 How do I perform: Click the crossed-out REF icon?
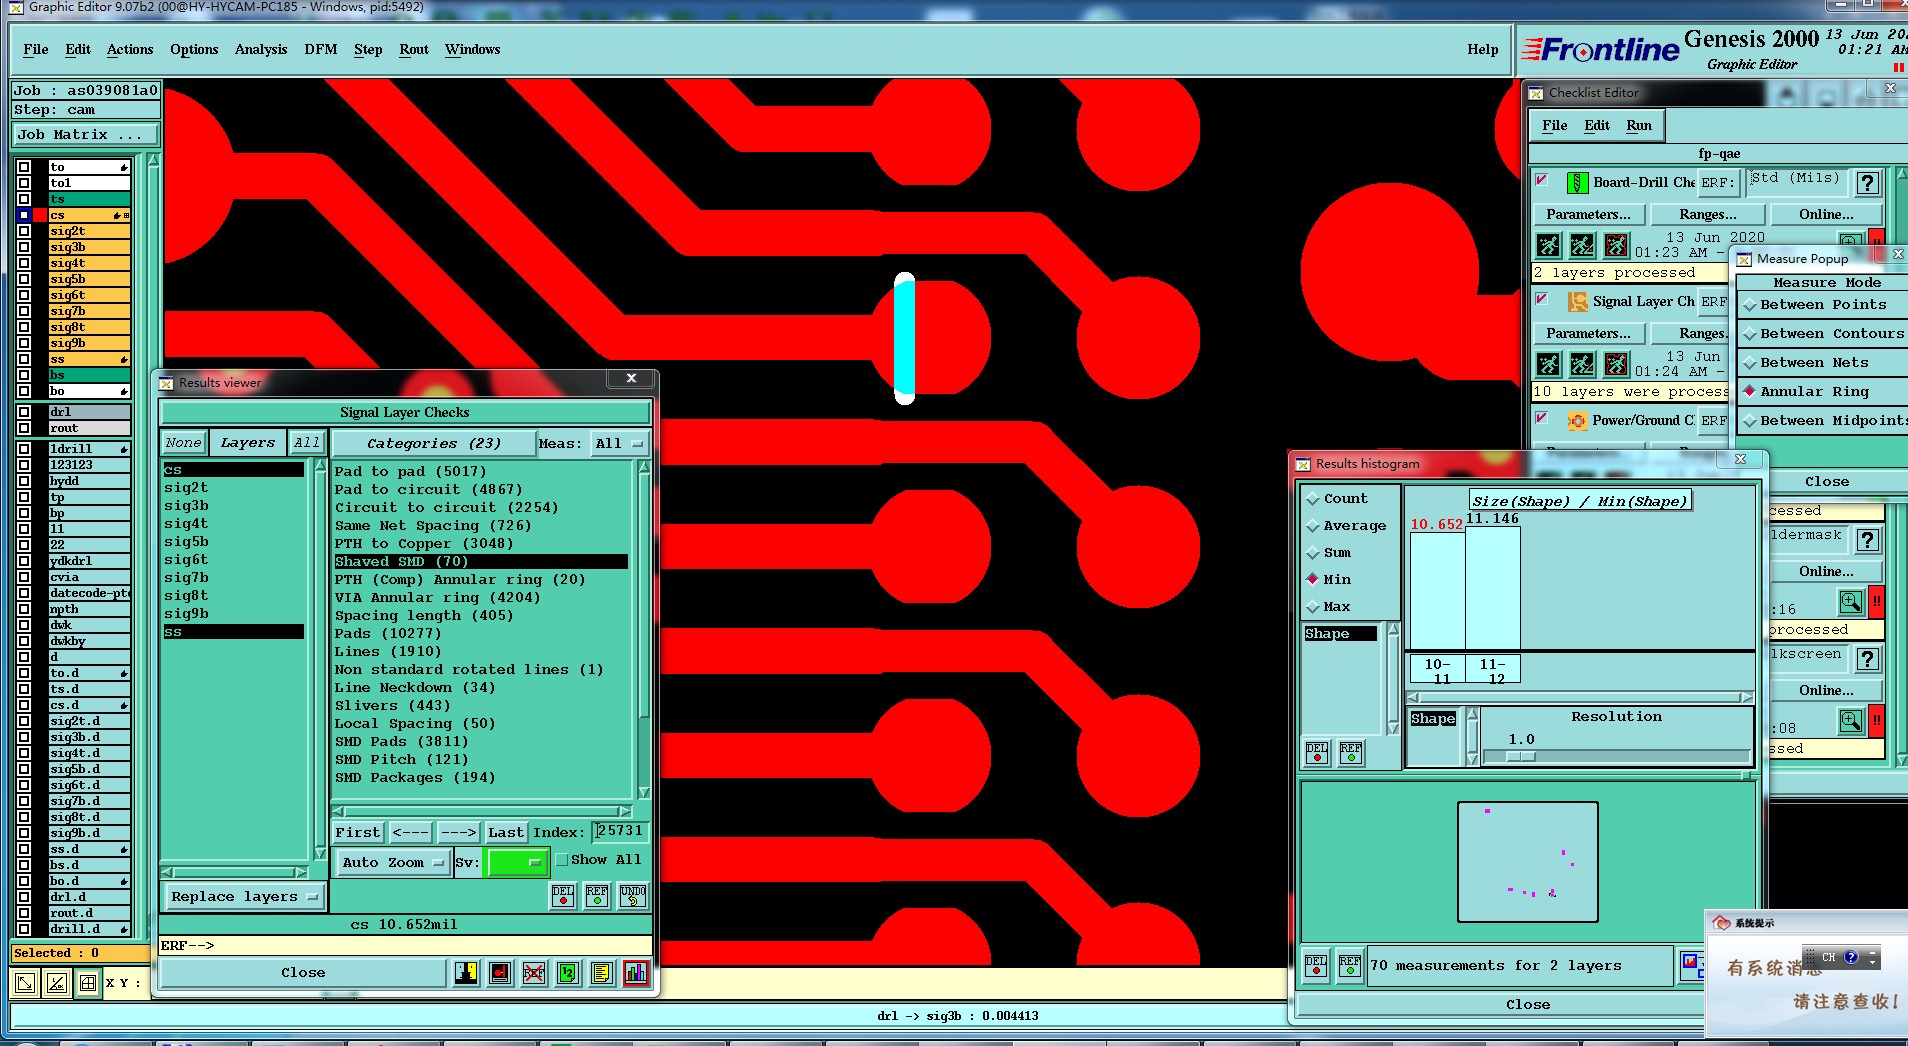(534, 972)
